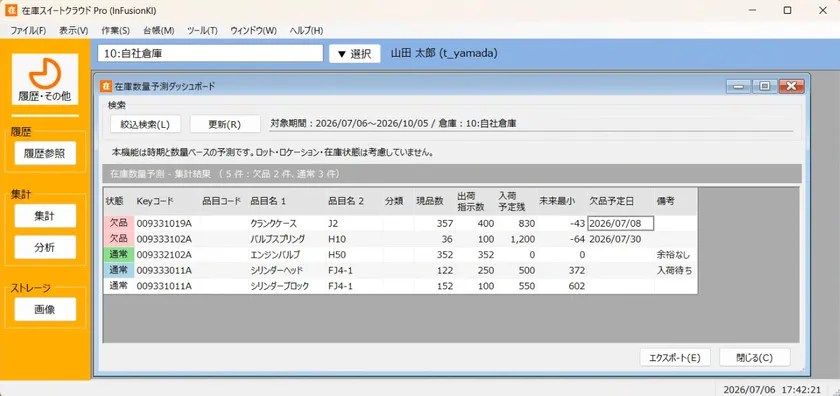Click the green 通常 status of エンジンバルブ row
The image size is (840, 396).
[118, 255]
